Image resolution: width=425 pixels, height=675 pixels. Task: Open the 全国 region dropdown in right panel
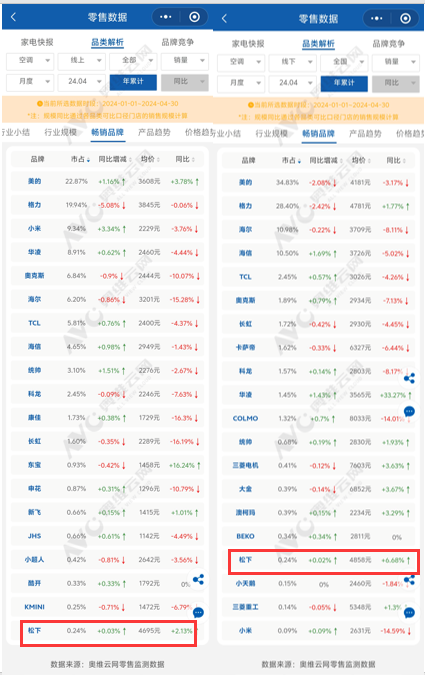pyautogui.click(x=344, y=62)
